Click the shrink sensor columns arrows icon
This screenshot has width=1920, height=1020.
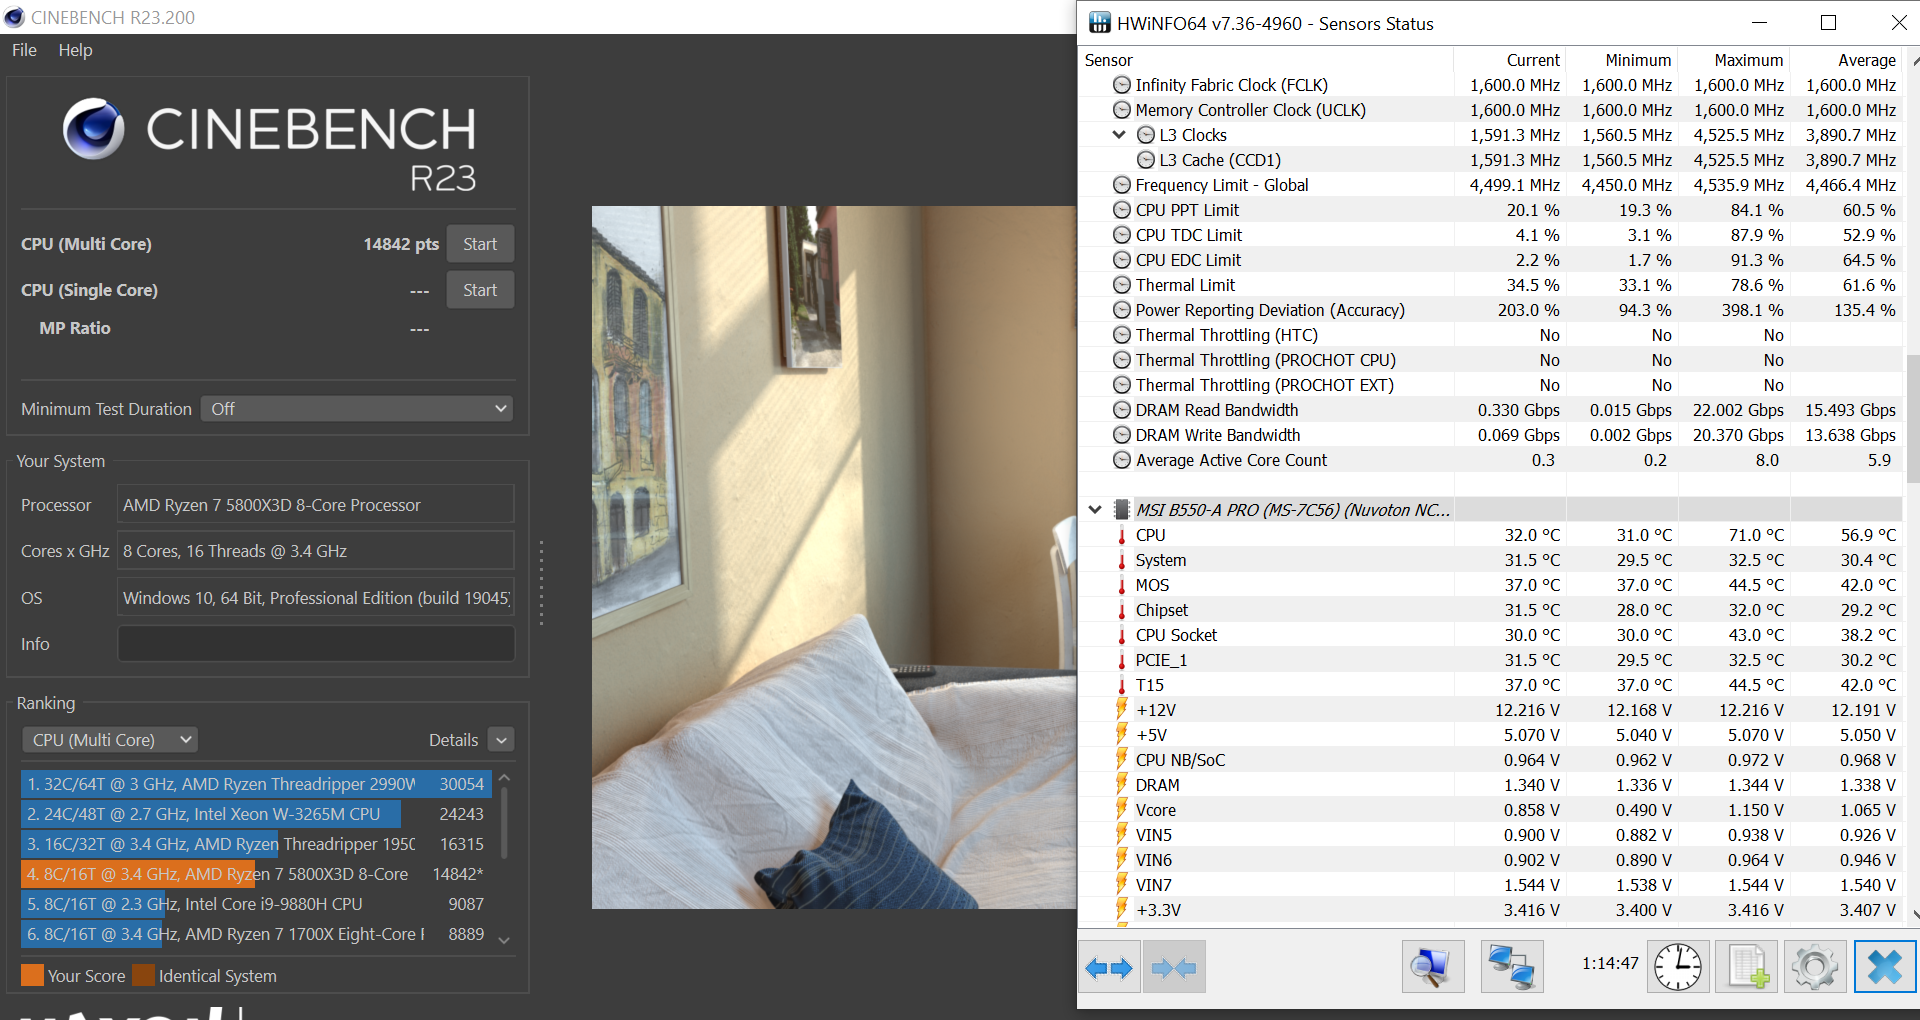1174,967
